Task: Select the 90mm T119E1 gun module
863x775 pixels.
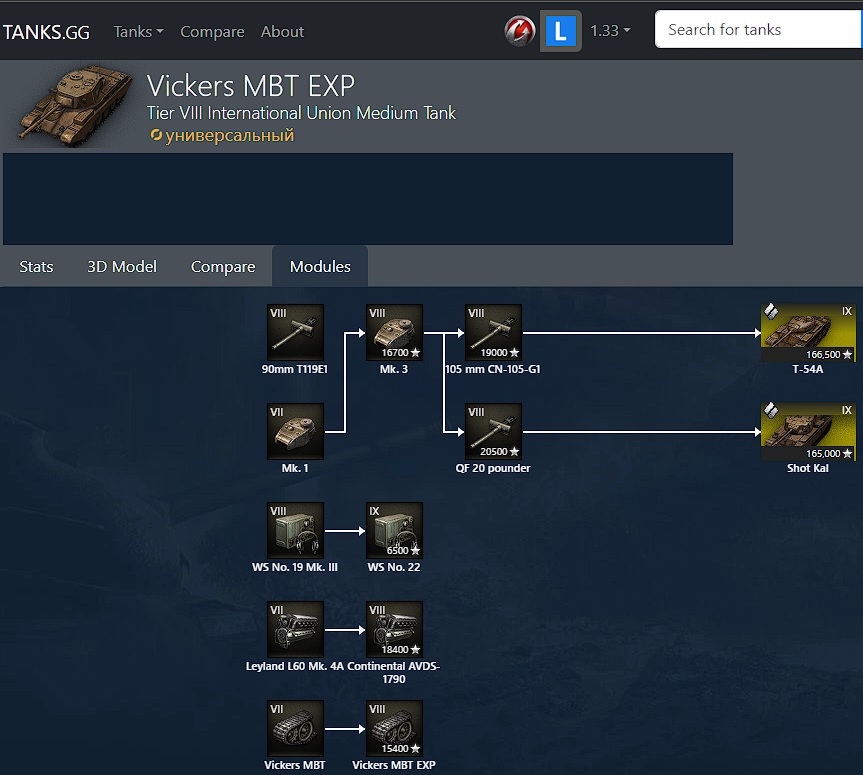Action: (295, 333)
